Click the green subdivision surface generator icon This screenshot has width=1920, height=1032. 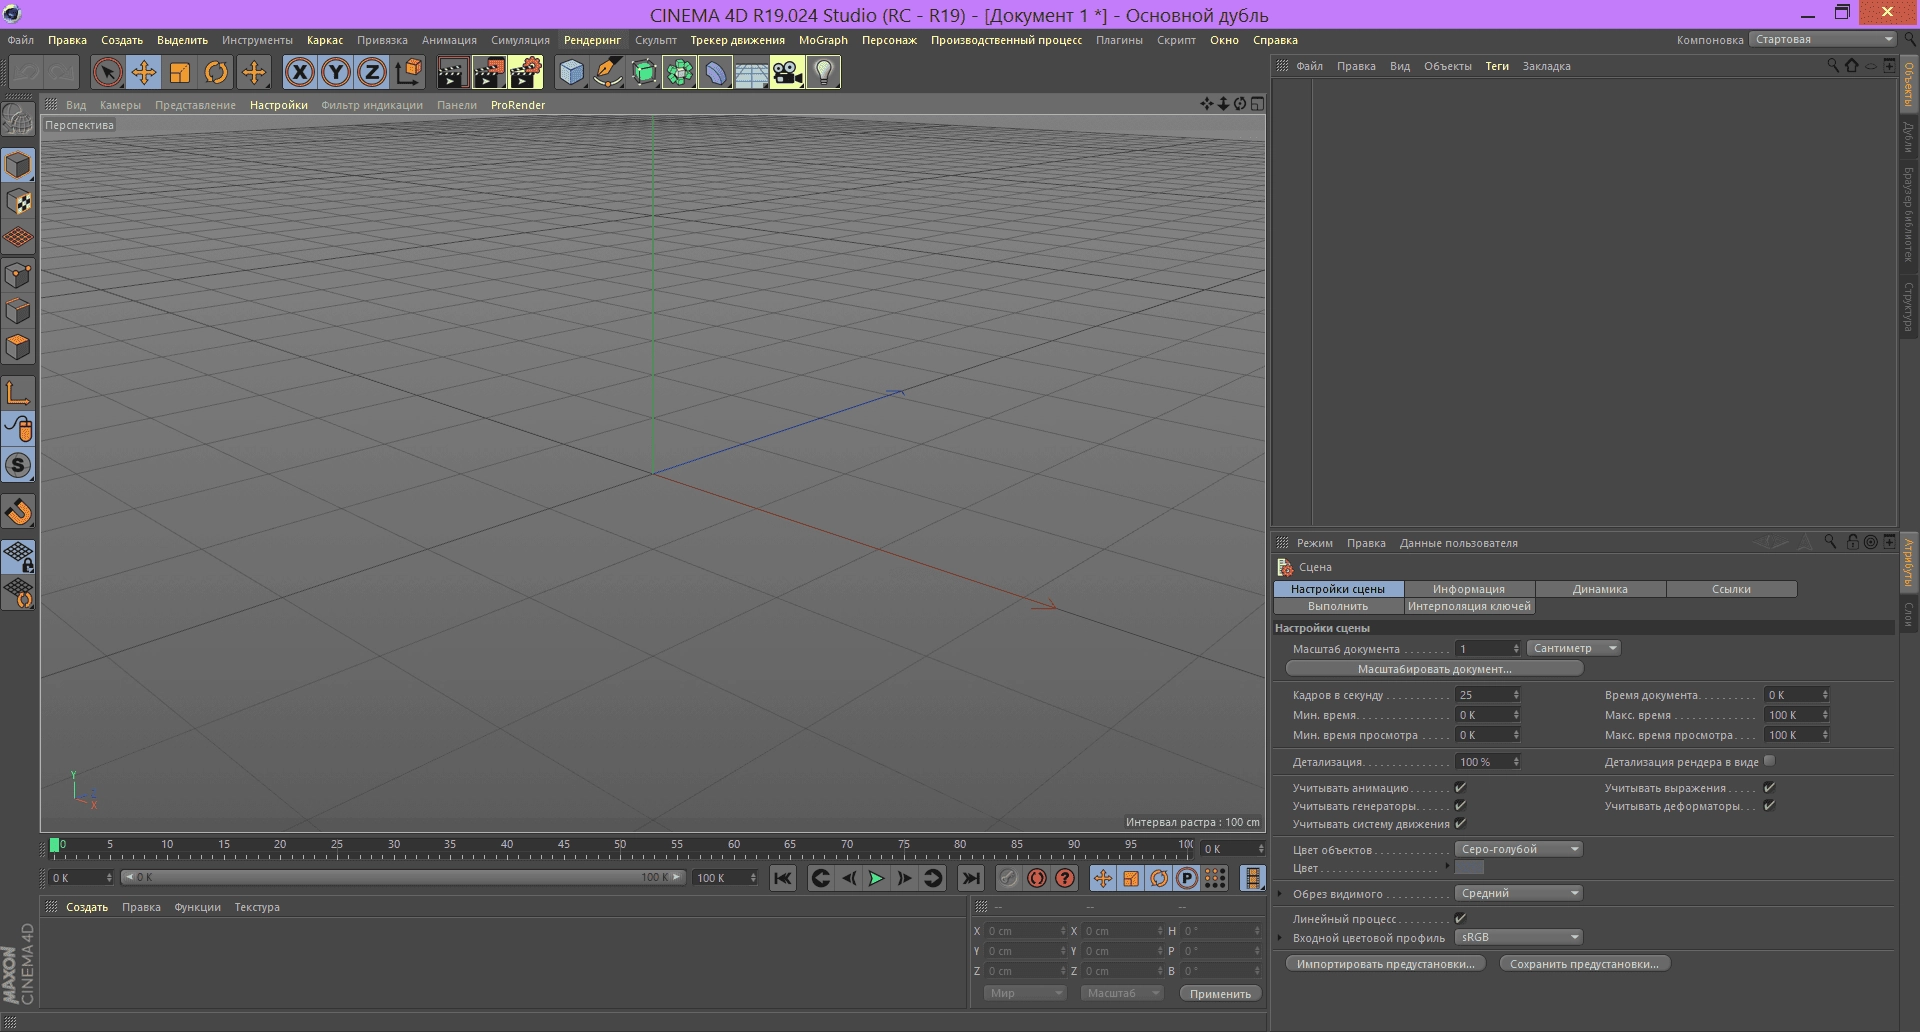[x=644, y=72]
